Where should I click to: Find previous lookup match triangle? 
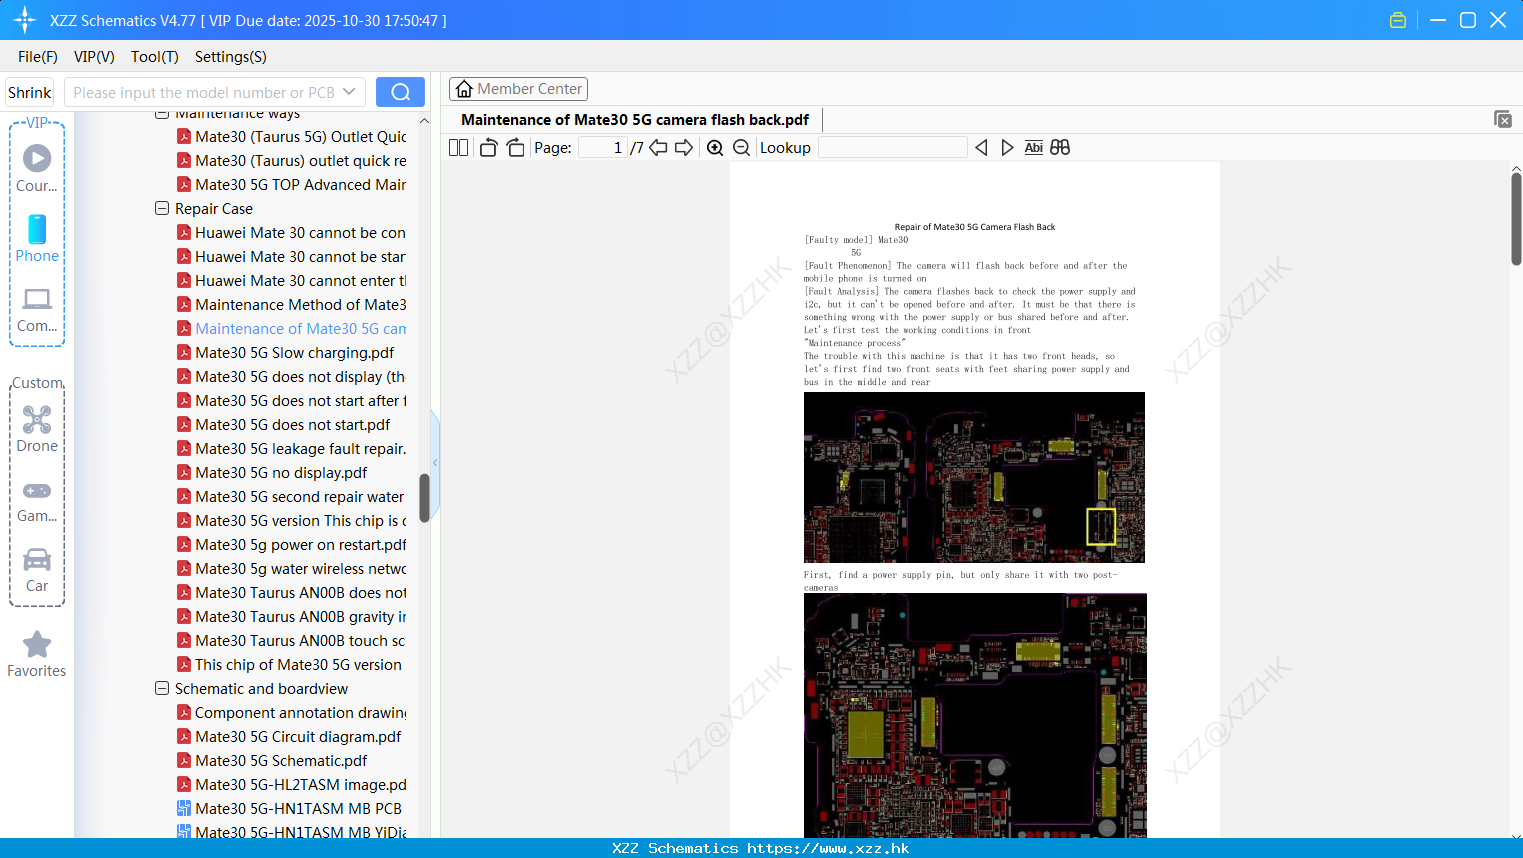pyautogui.click(x=981, y=147)
